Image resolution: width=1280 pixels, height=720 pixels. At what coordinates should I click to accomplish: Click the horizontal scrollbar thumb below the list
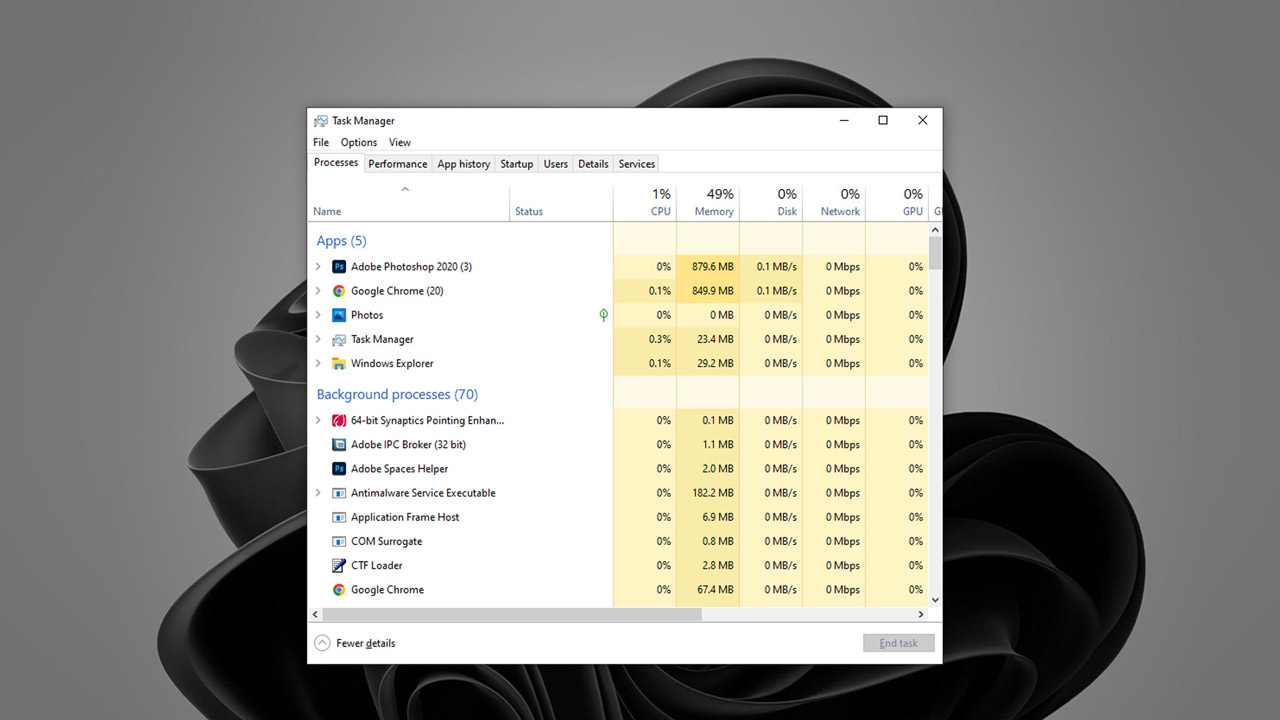[512, 614]
